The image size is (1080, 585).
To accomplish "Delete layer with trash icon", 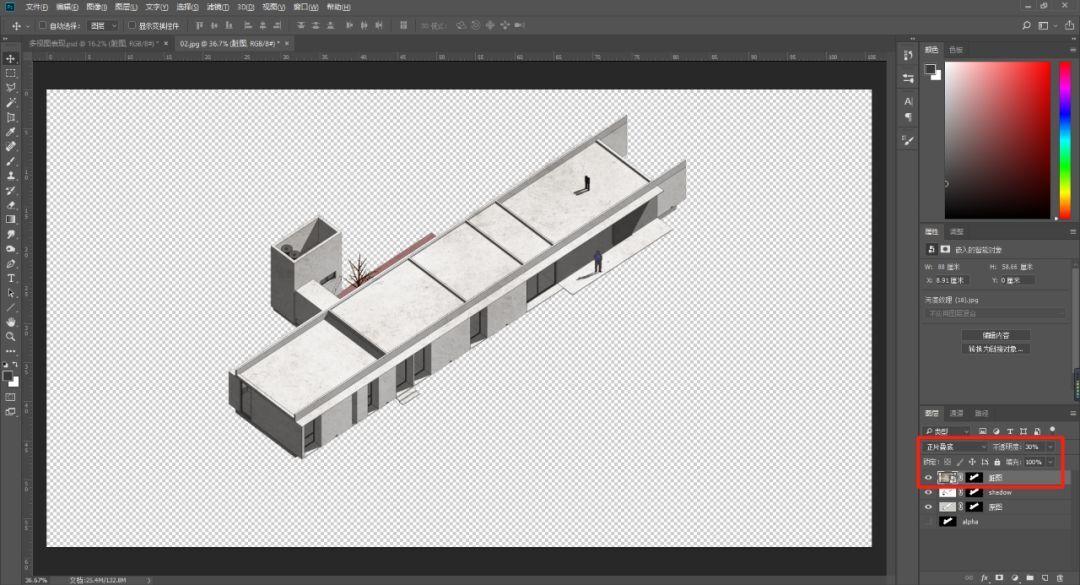I will pyautogui.click(x=1060, y=577).
